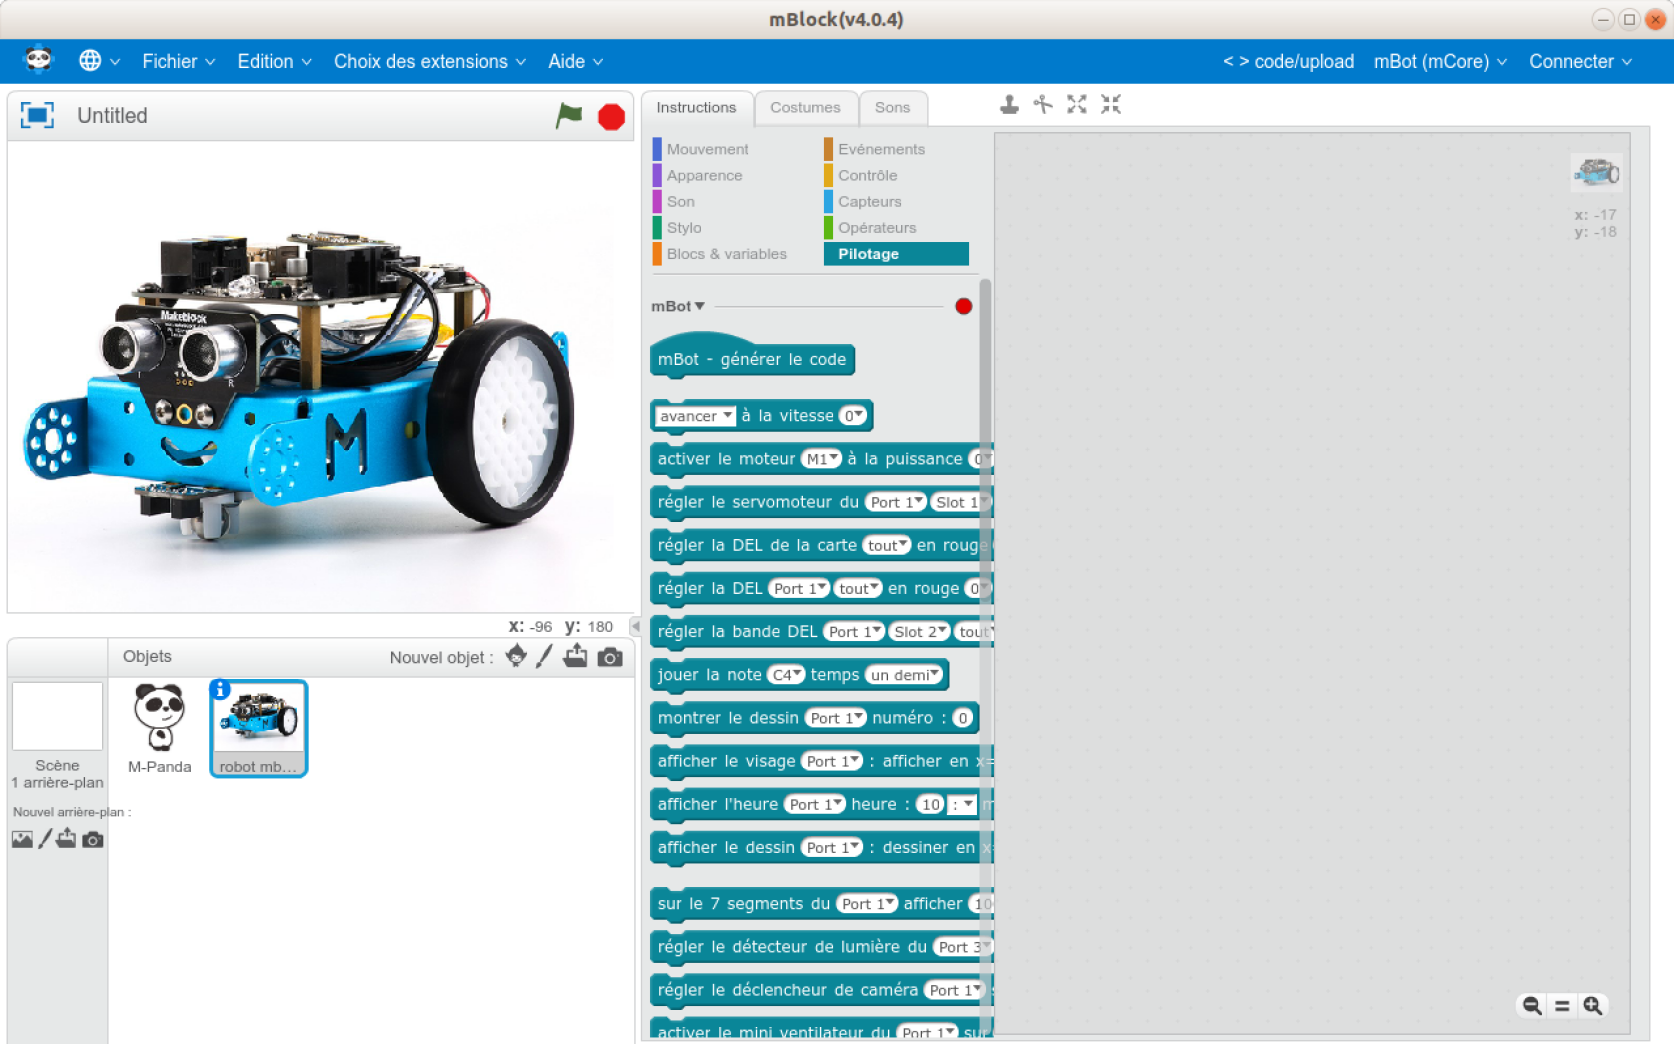Select Blocs & variables category
The height and width of the screenshot is (1044, 1674).
click(x=726, y=253)
